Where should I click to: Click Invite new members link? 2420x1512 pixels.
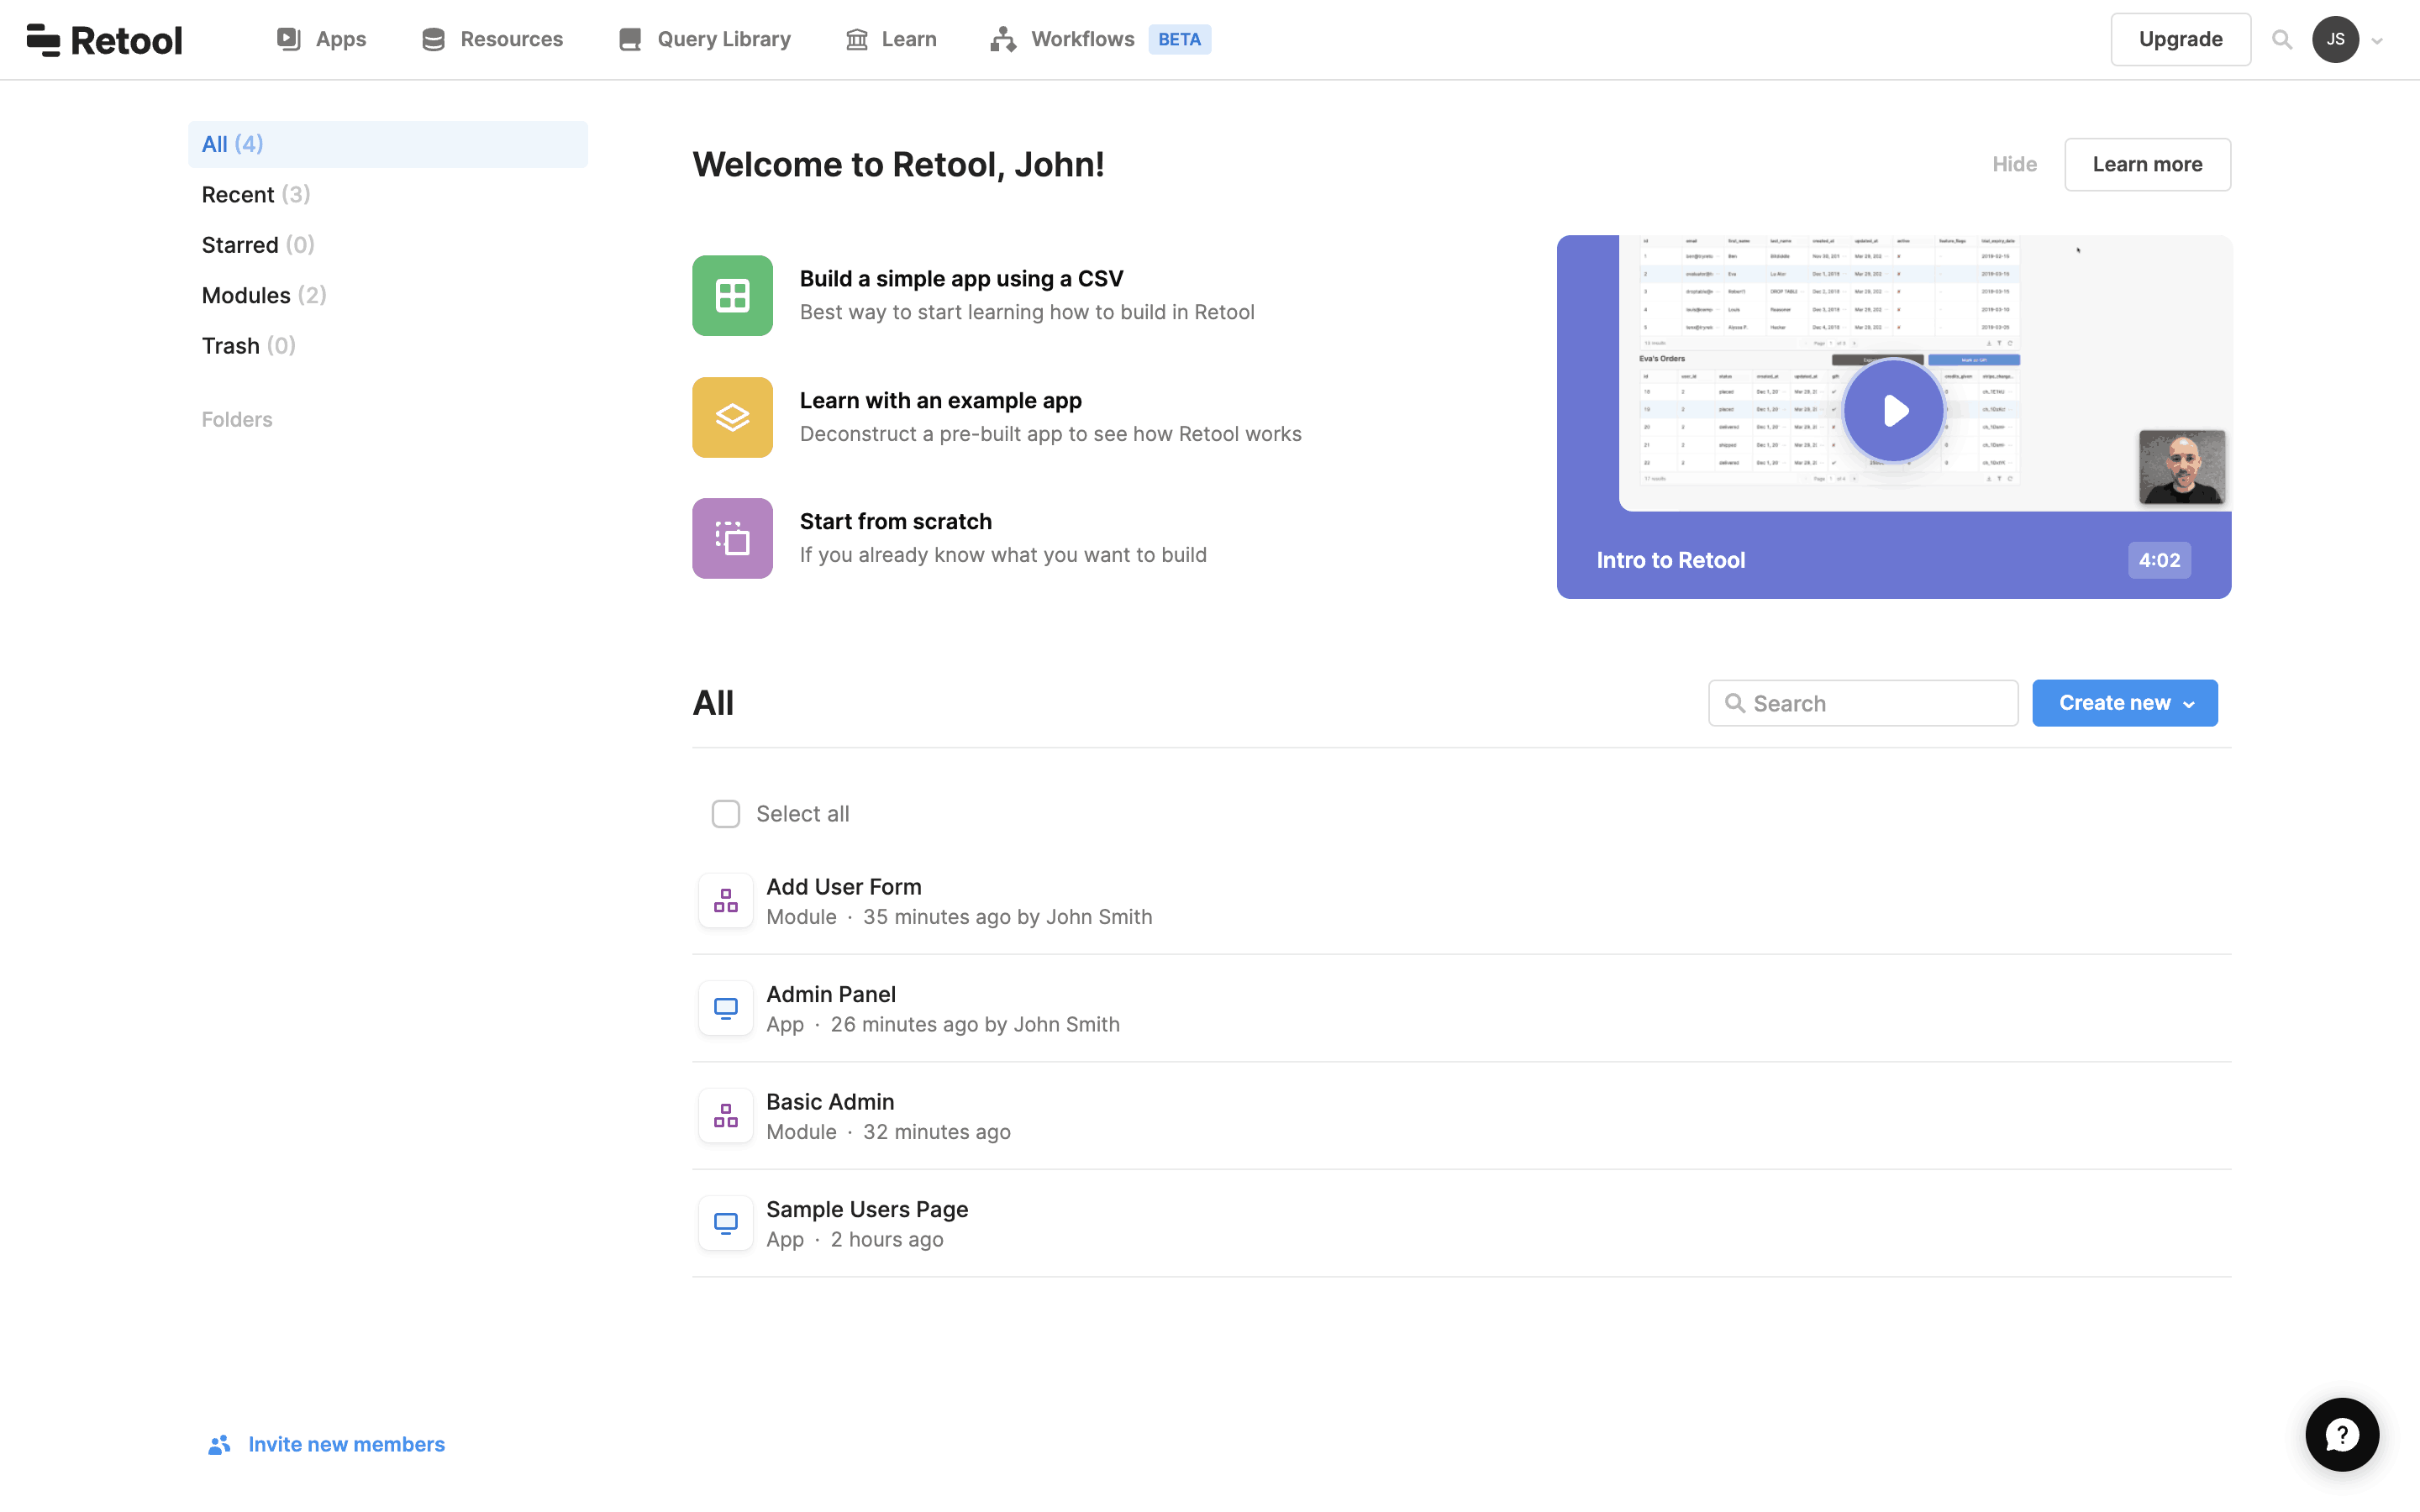click(x=345, y=1444)
